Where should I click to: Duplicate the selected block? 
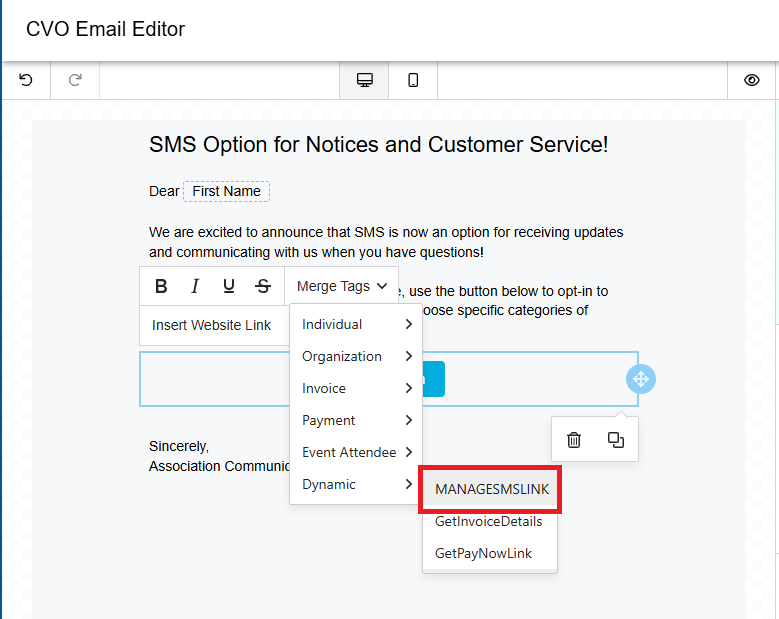[616, 440]
